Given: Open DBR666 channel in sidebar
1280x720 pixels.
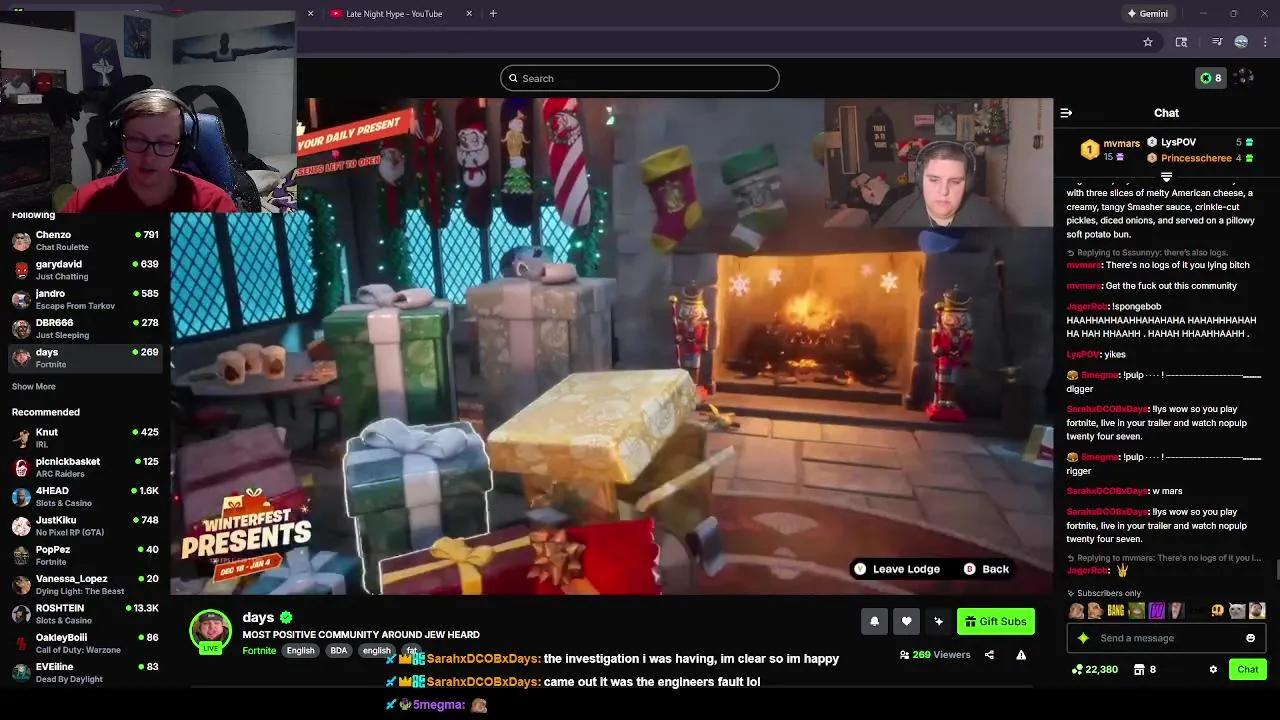Looking at the screenshot, I should [x=85, y=328].
